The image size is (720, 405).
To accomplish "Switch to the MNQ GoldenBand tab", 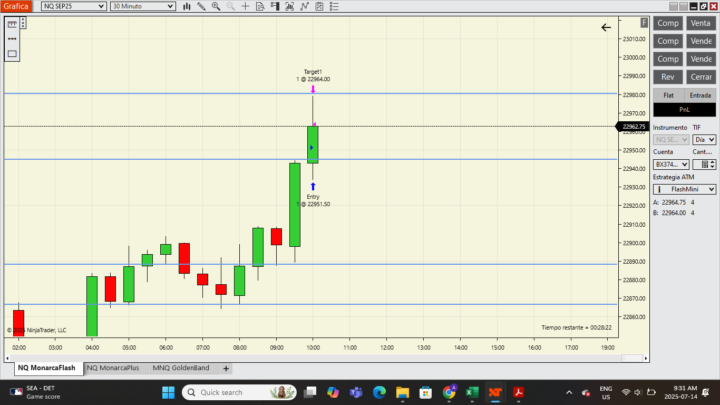I will pos(181,368).
